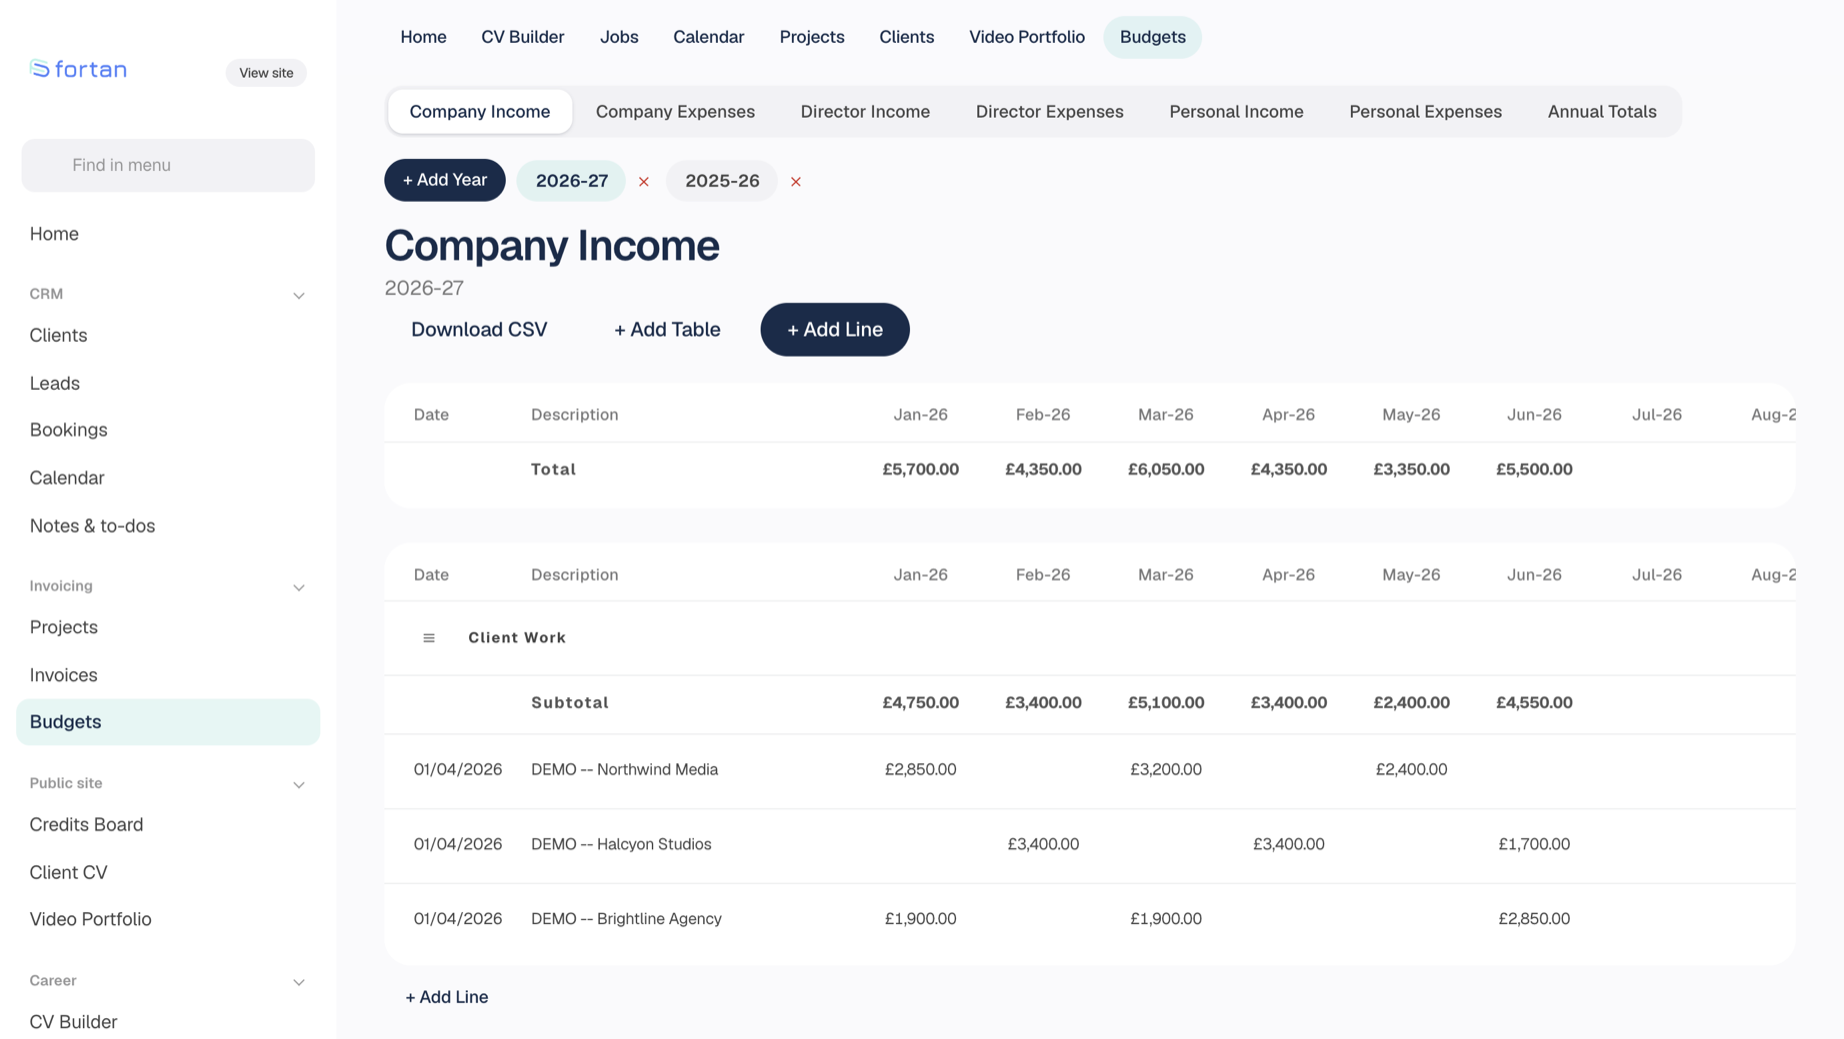Click the fortan logo

tap(78, 69)
